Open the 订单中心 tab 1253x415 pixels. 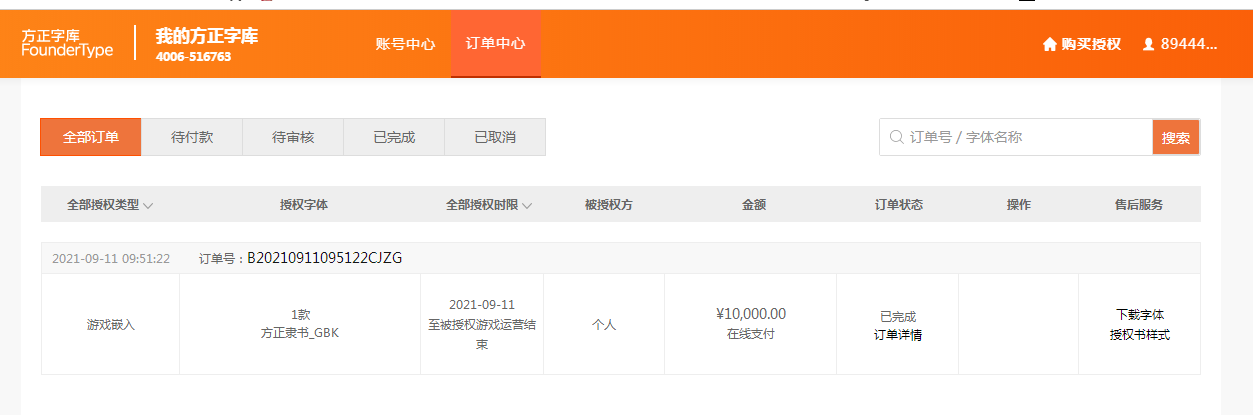[496, 44]
